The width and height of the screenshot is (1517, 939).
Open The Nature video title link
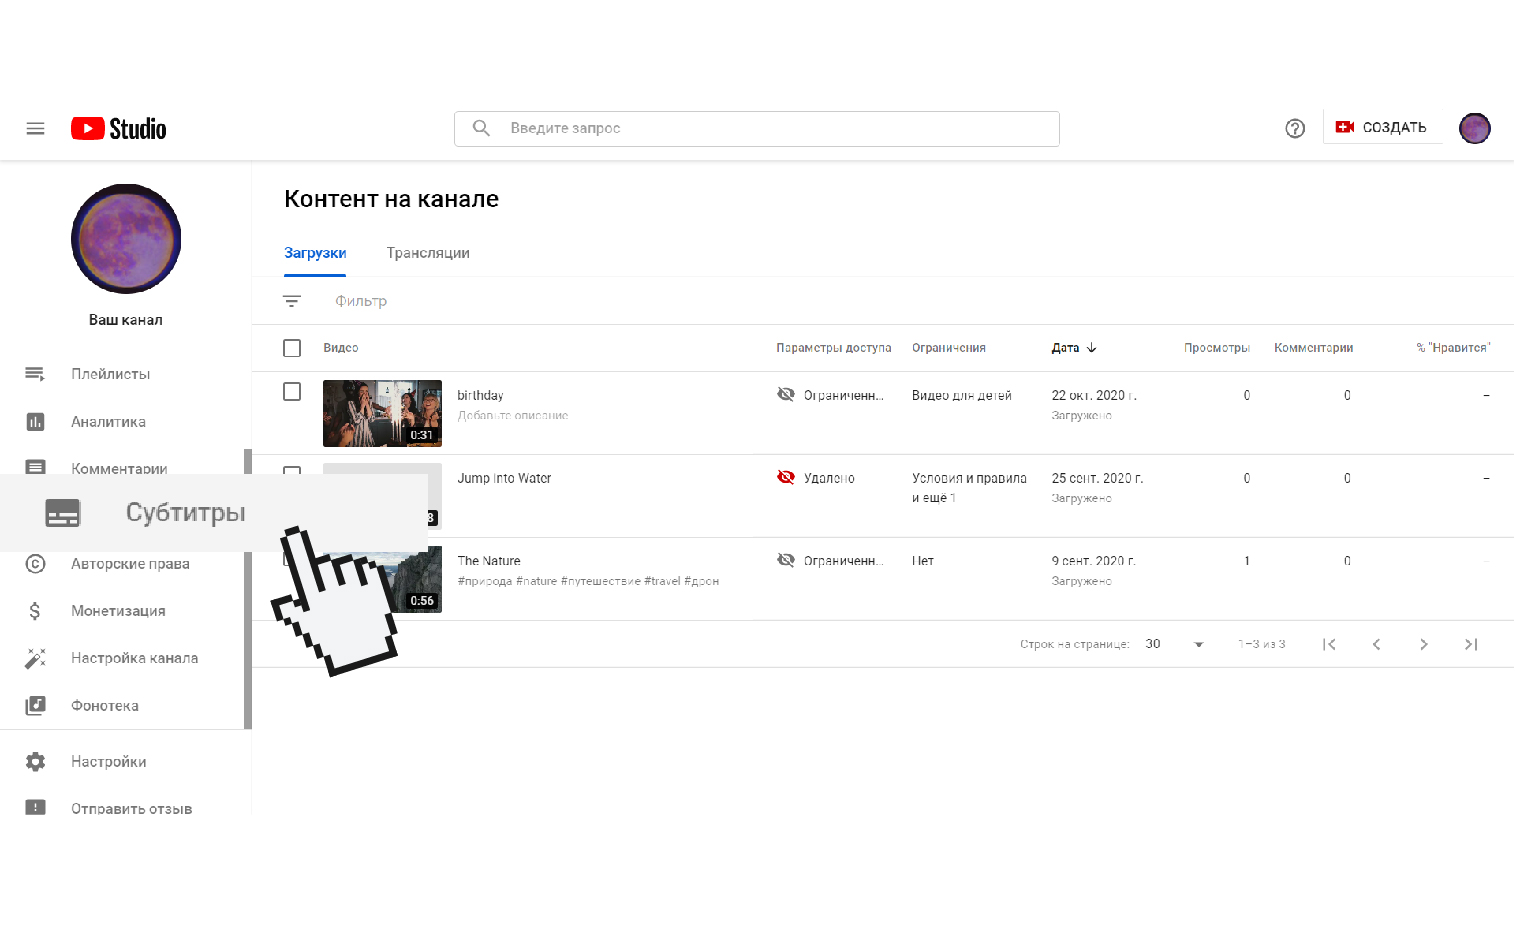coord(489,561)
